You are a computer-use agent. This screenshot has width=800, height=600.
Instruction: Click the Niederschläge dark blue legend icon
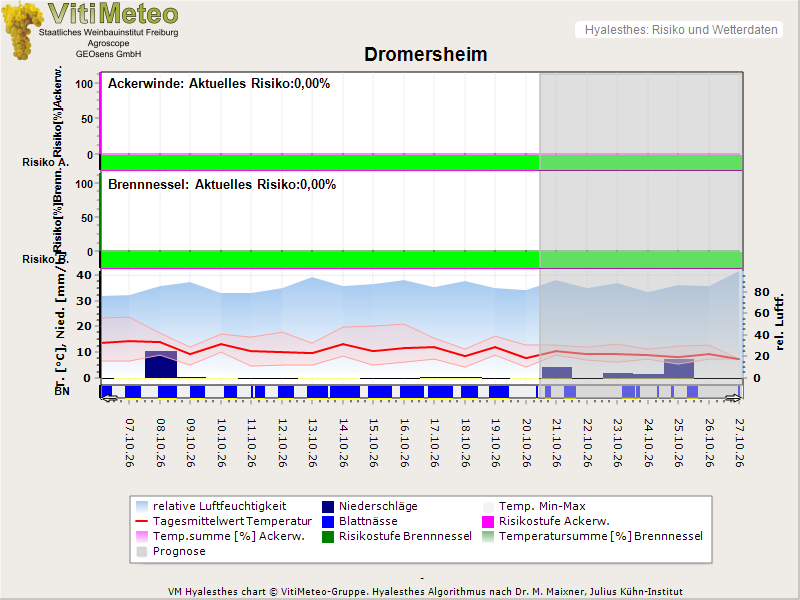328,507
